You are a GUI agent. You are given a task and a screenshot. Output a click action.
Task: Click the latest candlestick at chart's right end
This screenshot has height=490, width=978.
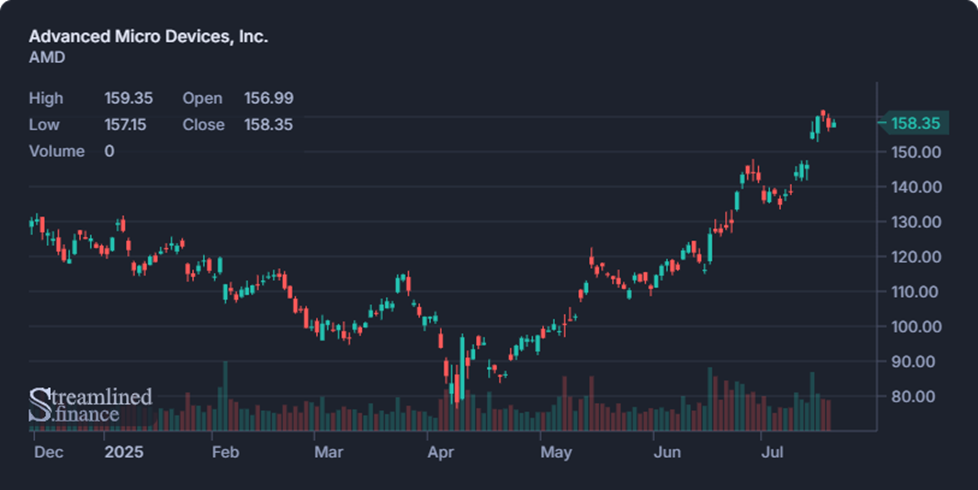tap(834, 124)
